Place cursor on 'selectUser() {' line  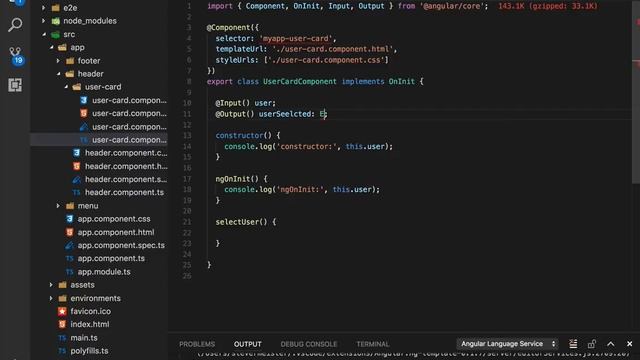[x=246, y=222]
